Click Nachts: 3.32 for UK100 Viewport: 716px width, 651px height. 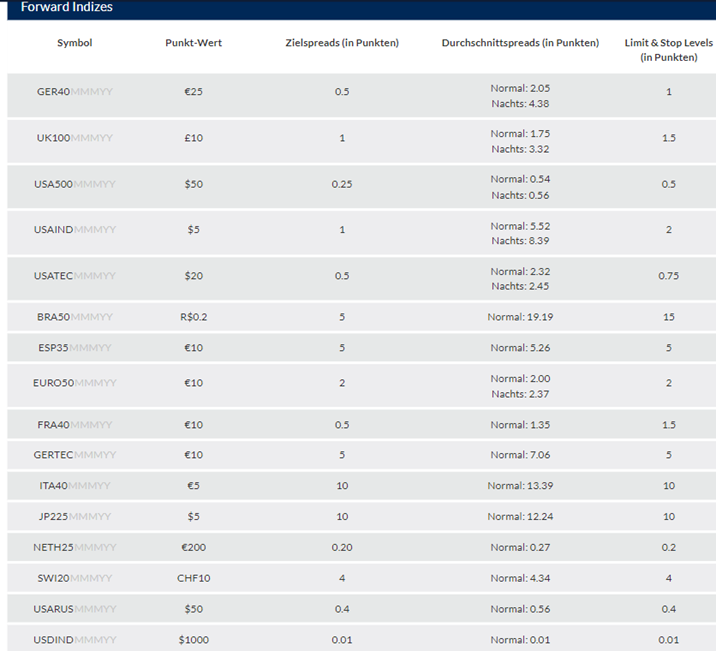click(520, 149)
